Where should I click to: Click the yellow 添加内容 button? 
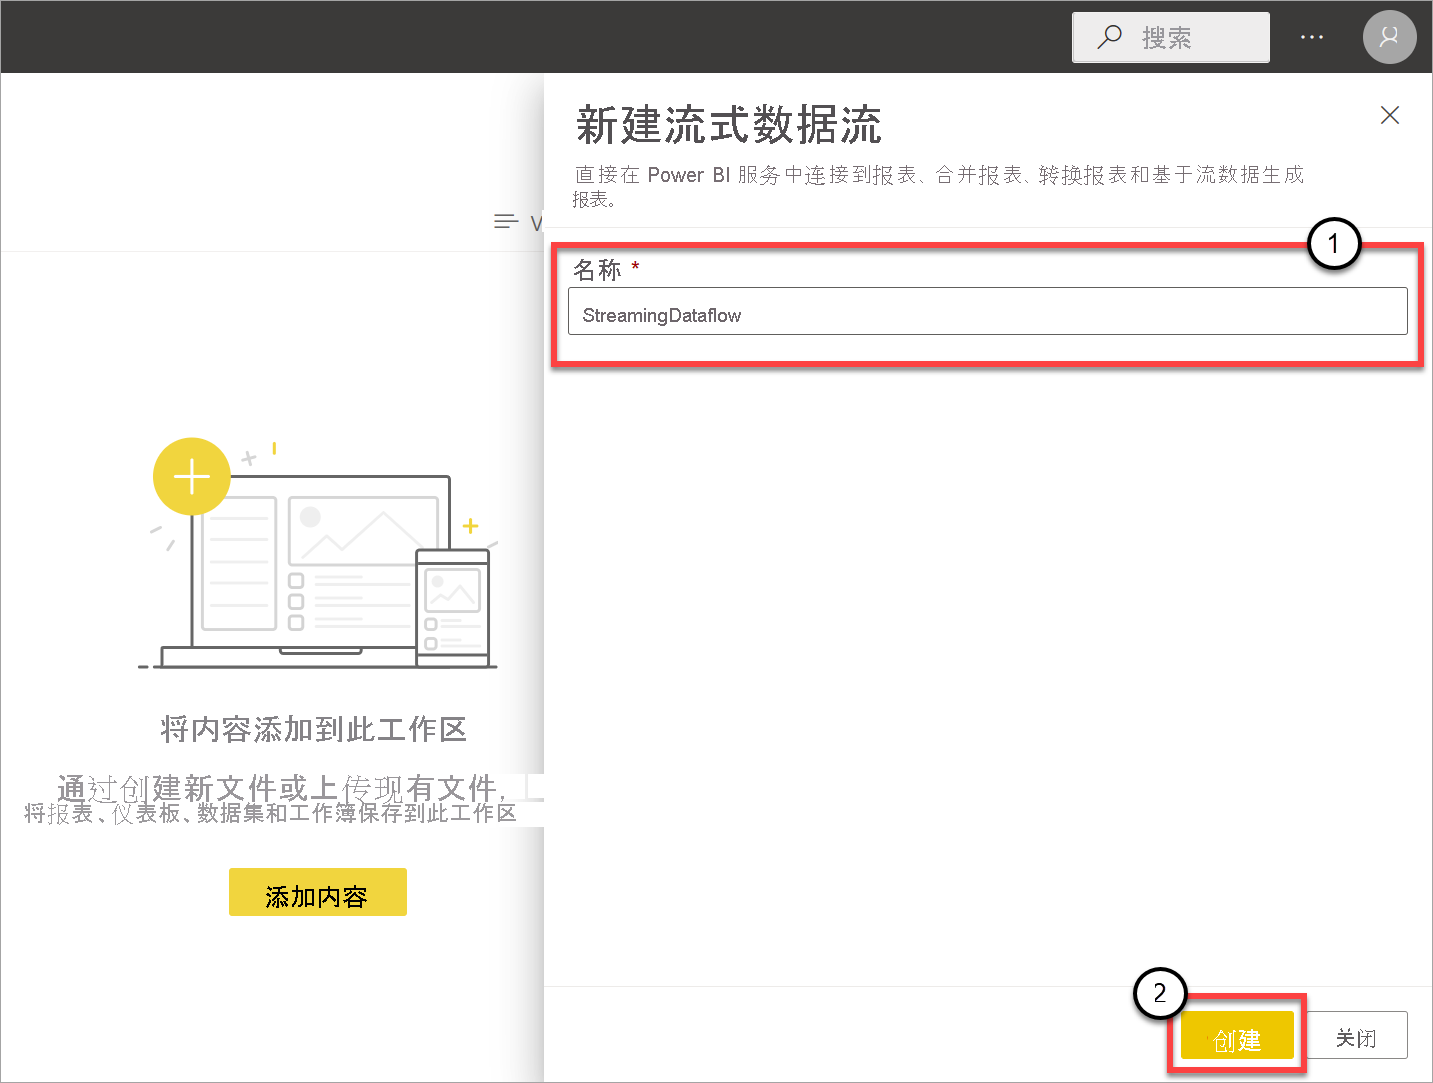pyautogui.click(x=317, y=892)
